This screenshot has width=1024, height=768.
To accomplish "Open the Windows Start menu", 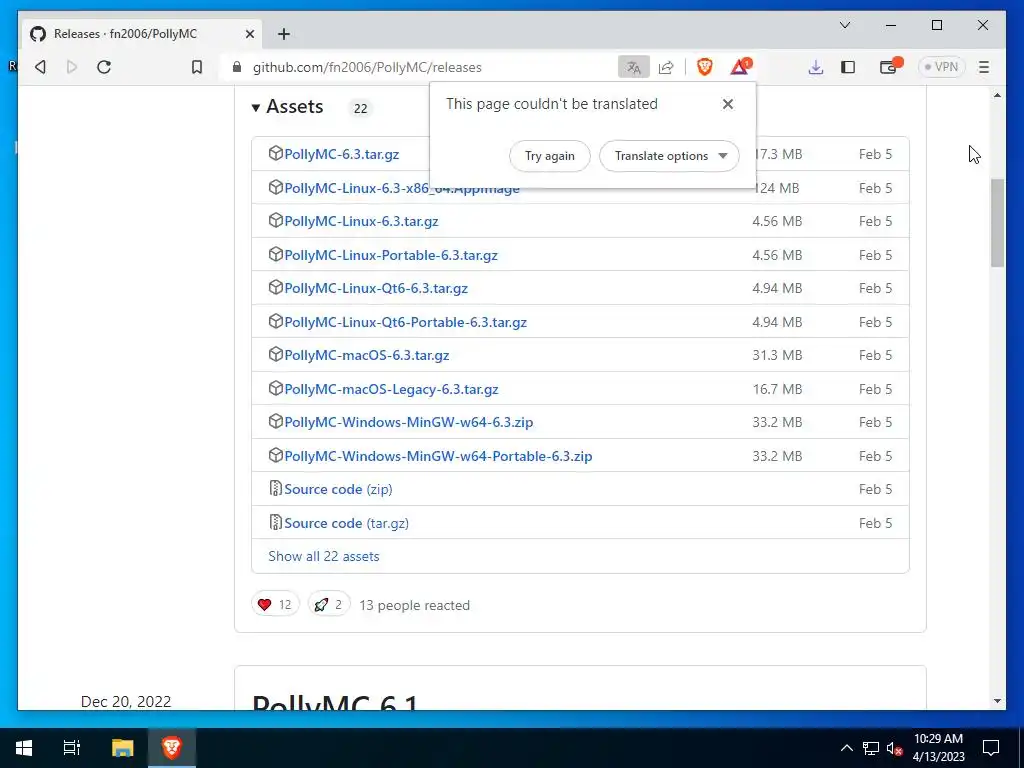I will coord(24,748).
